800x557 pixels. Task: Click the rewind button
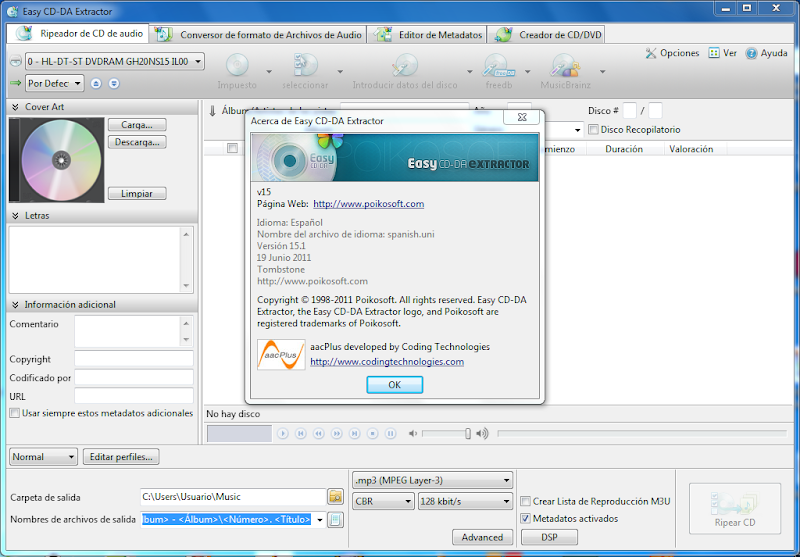tap(318, 434)
